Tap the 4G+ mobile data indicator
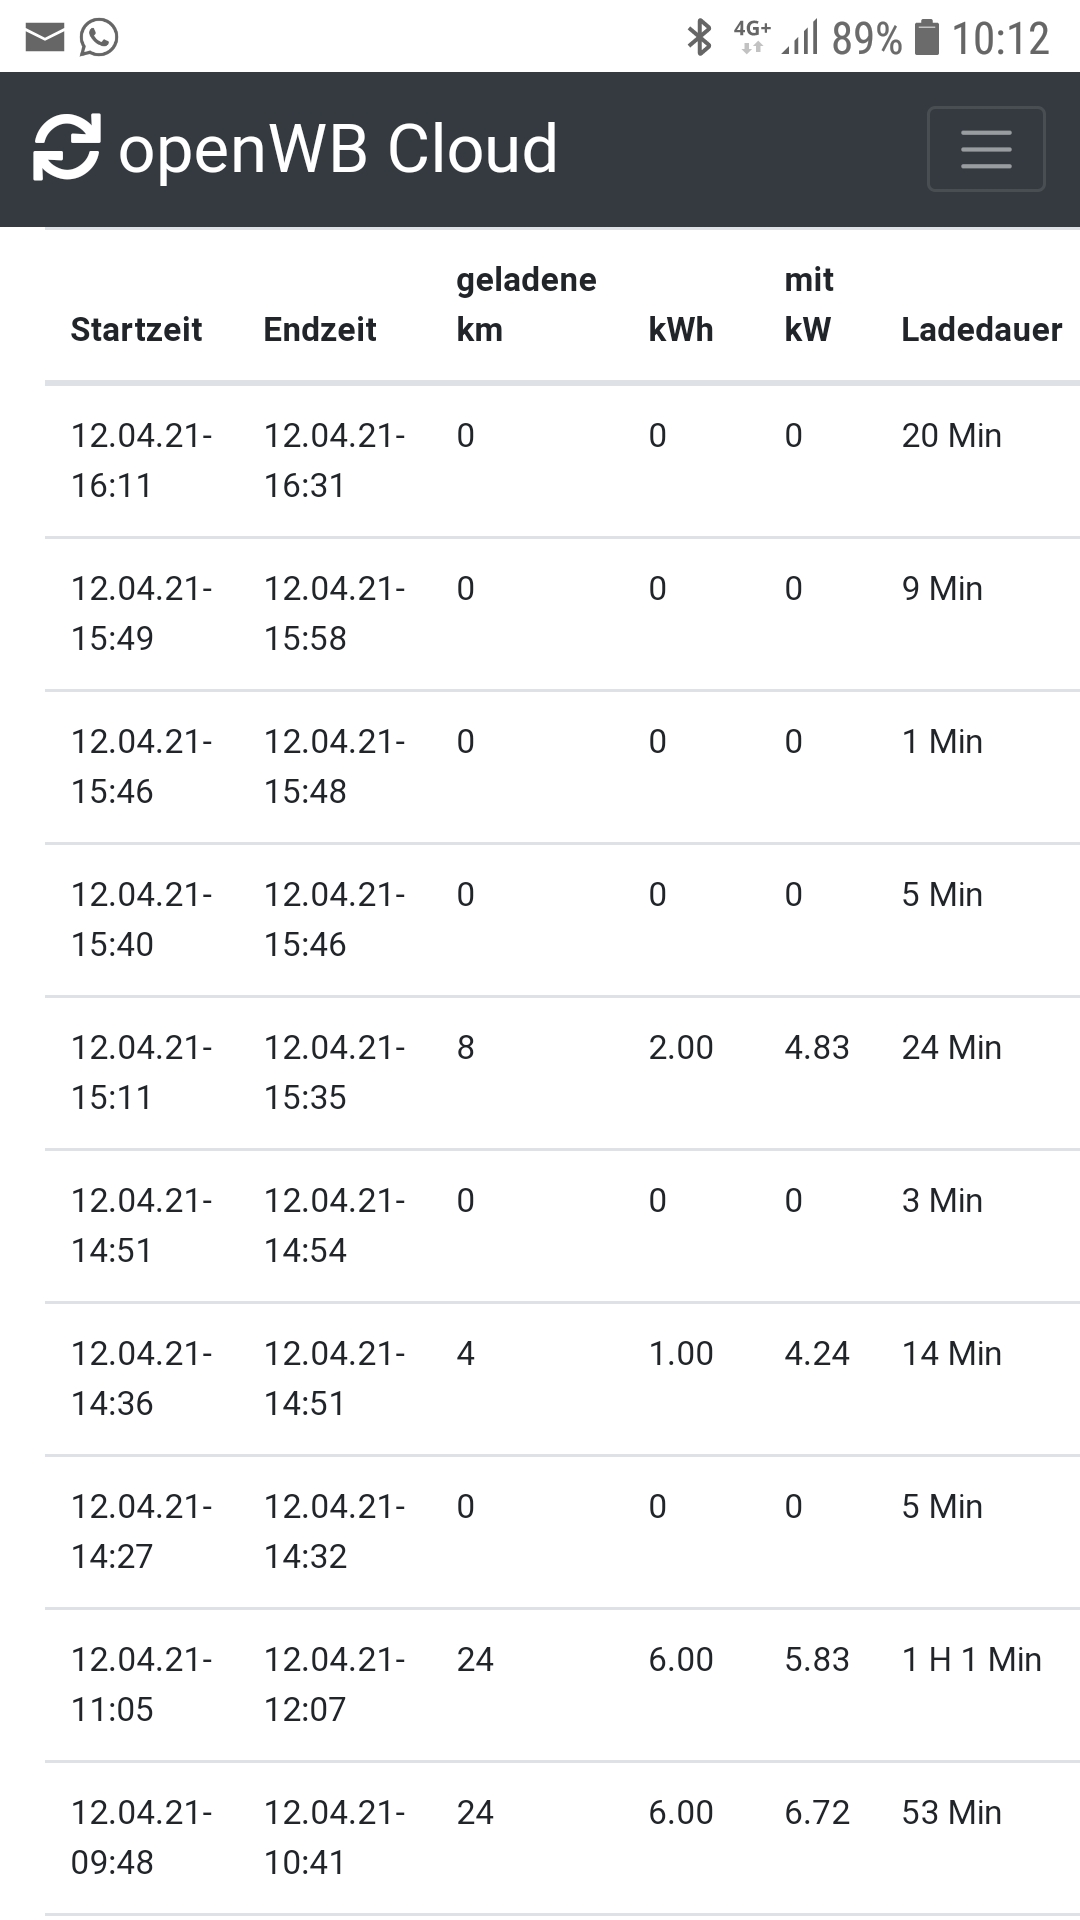 point(752,36)
